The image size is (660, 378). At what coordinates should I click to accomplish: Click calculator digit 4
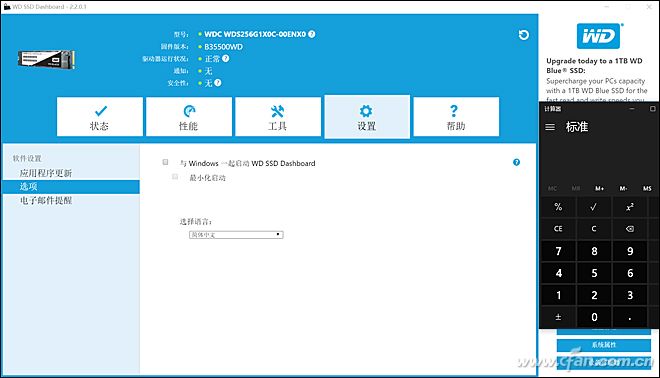coord(558,273)
